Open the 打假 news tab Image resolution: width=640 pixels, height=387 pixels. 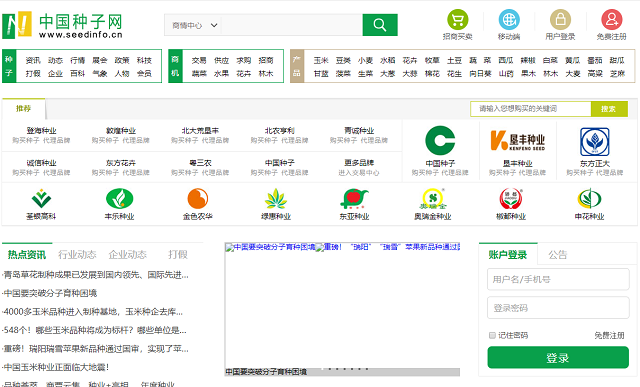tap(178, 255)
